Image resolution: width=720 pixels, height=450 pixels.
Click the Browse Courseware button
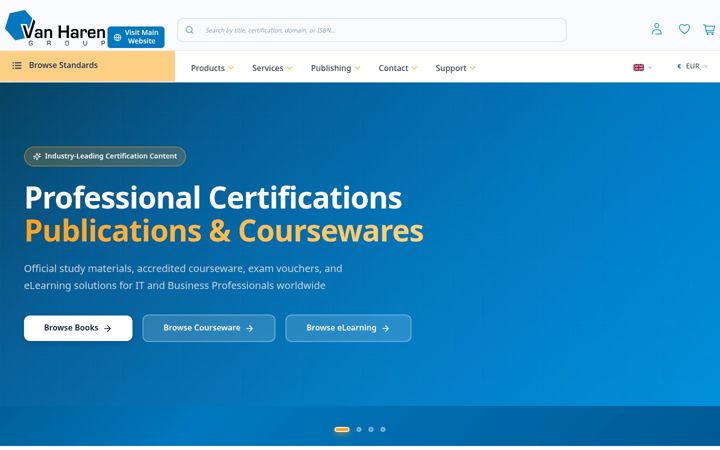[x=209, y=328]
